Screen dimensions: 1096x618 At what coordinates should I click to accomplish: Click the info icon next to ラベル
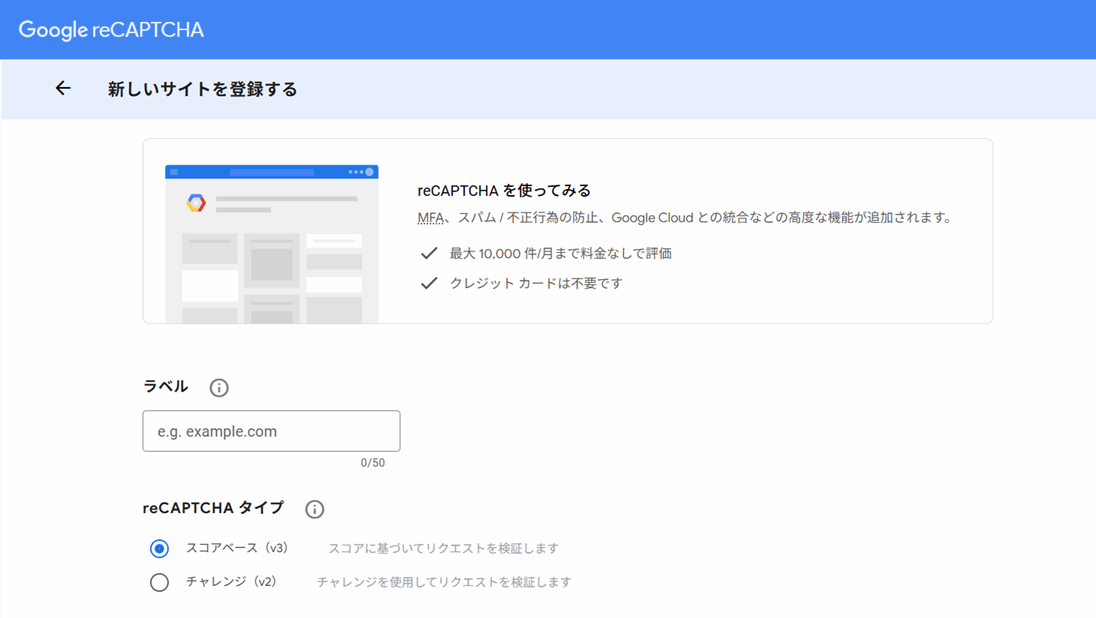[219, 387]
